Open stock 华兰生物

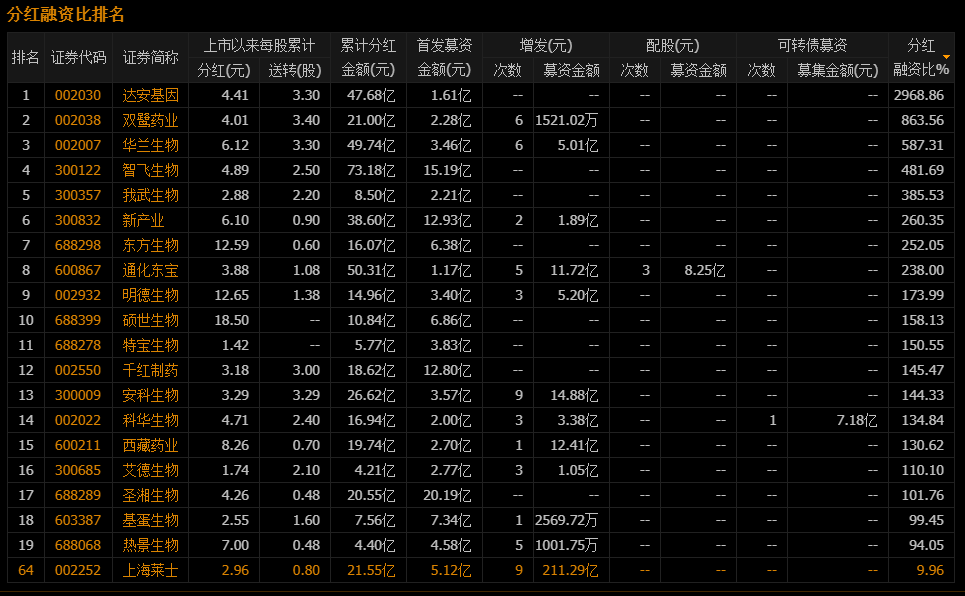tap(150, 145)
